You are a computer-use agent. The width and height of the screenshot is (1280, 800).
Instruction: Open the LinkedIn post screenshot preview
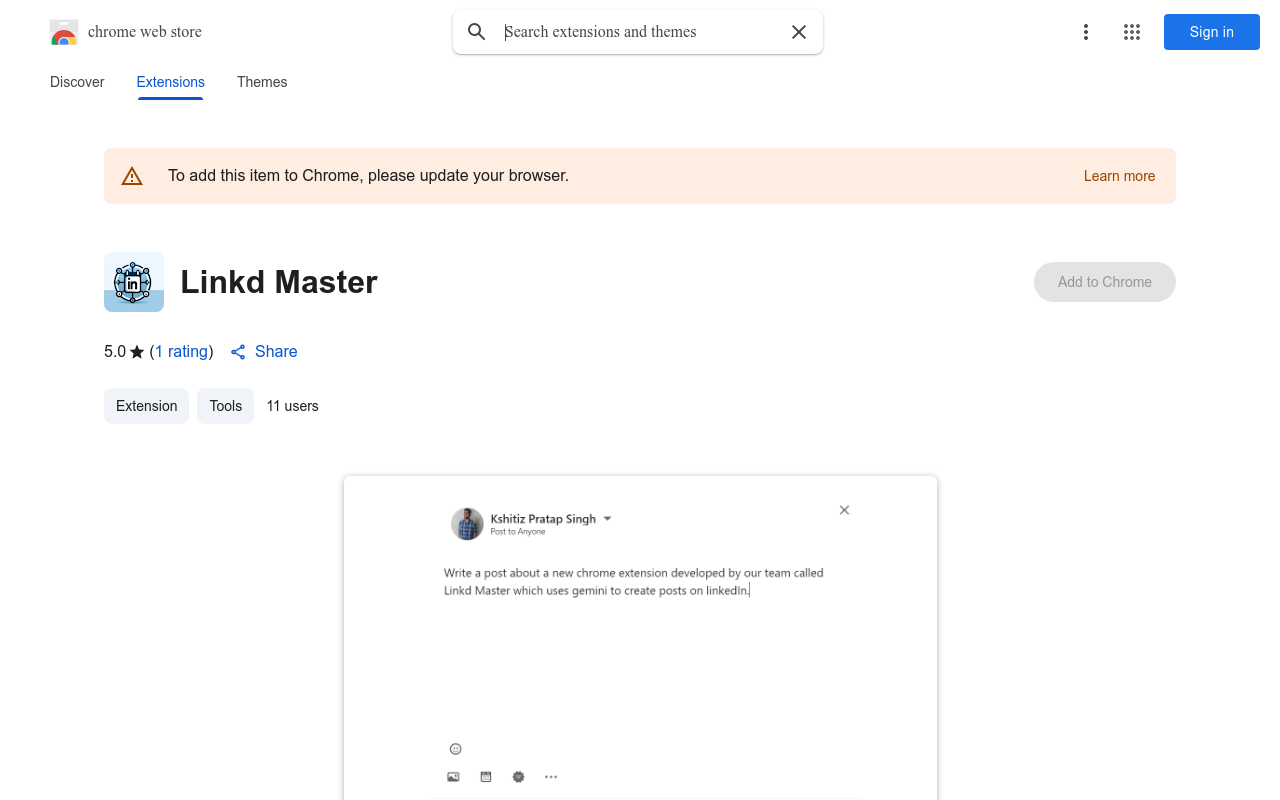640,638
